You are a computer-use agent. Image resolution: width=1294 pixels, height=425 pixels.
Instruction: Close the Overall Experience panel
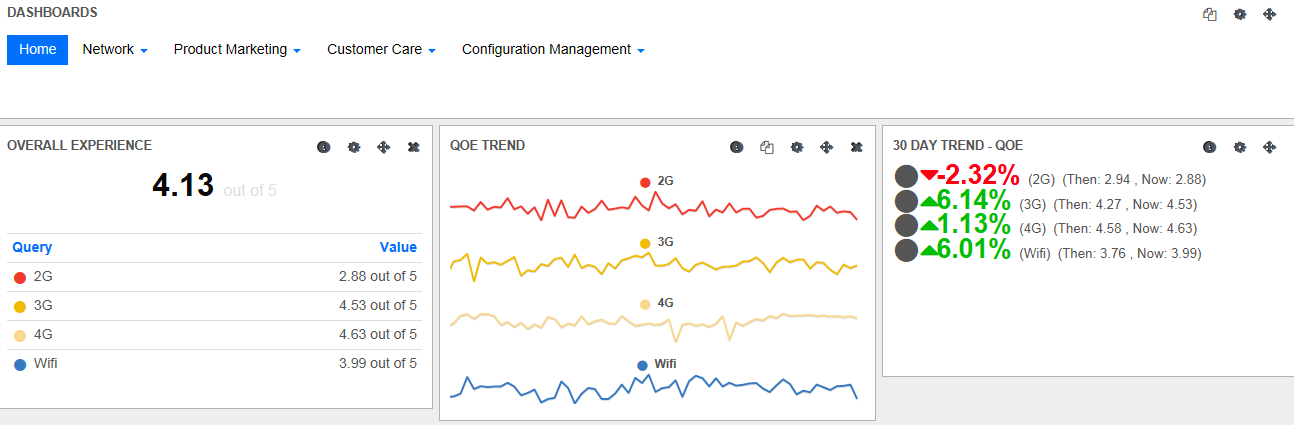413,147
